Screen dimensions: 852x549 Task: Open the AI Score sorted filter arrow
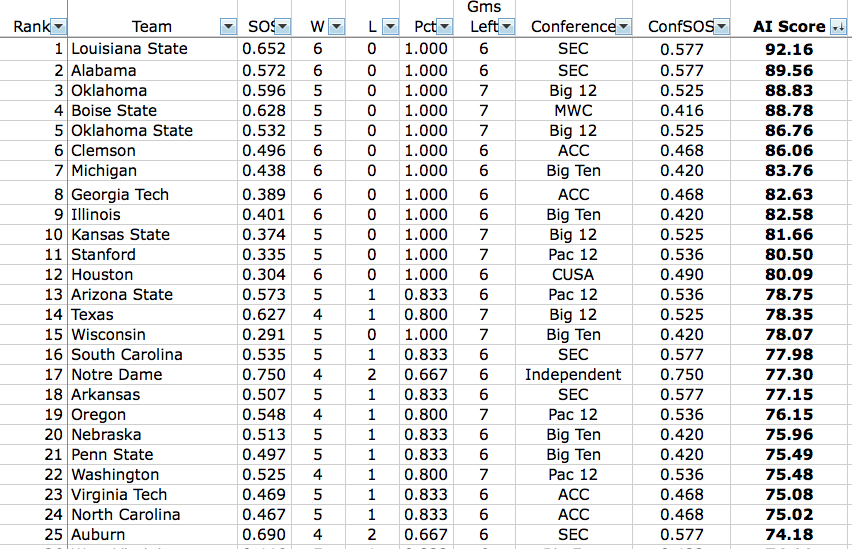(838, 26)
